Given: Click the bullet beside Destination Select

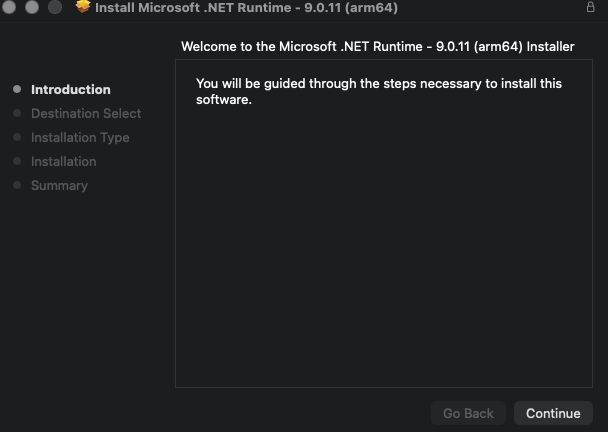Looking at the screenshot, I should point(17,113).
